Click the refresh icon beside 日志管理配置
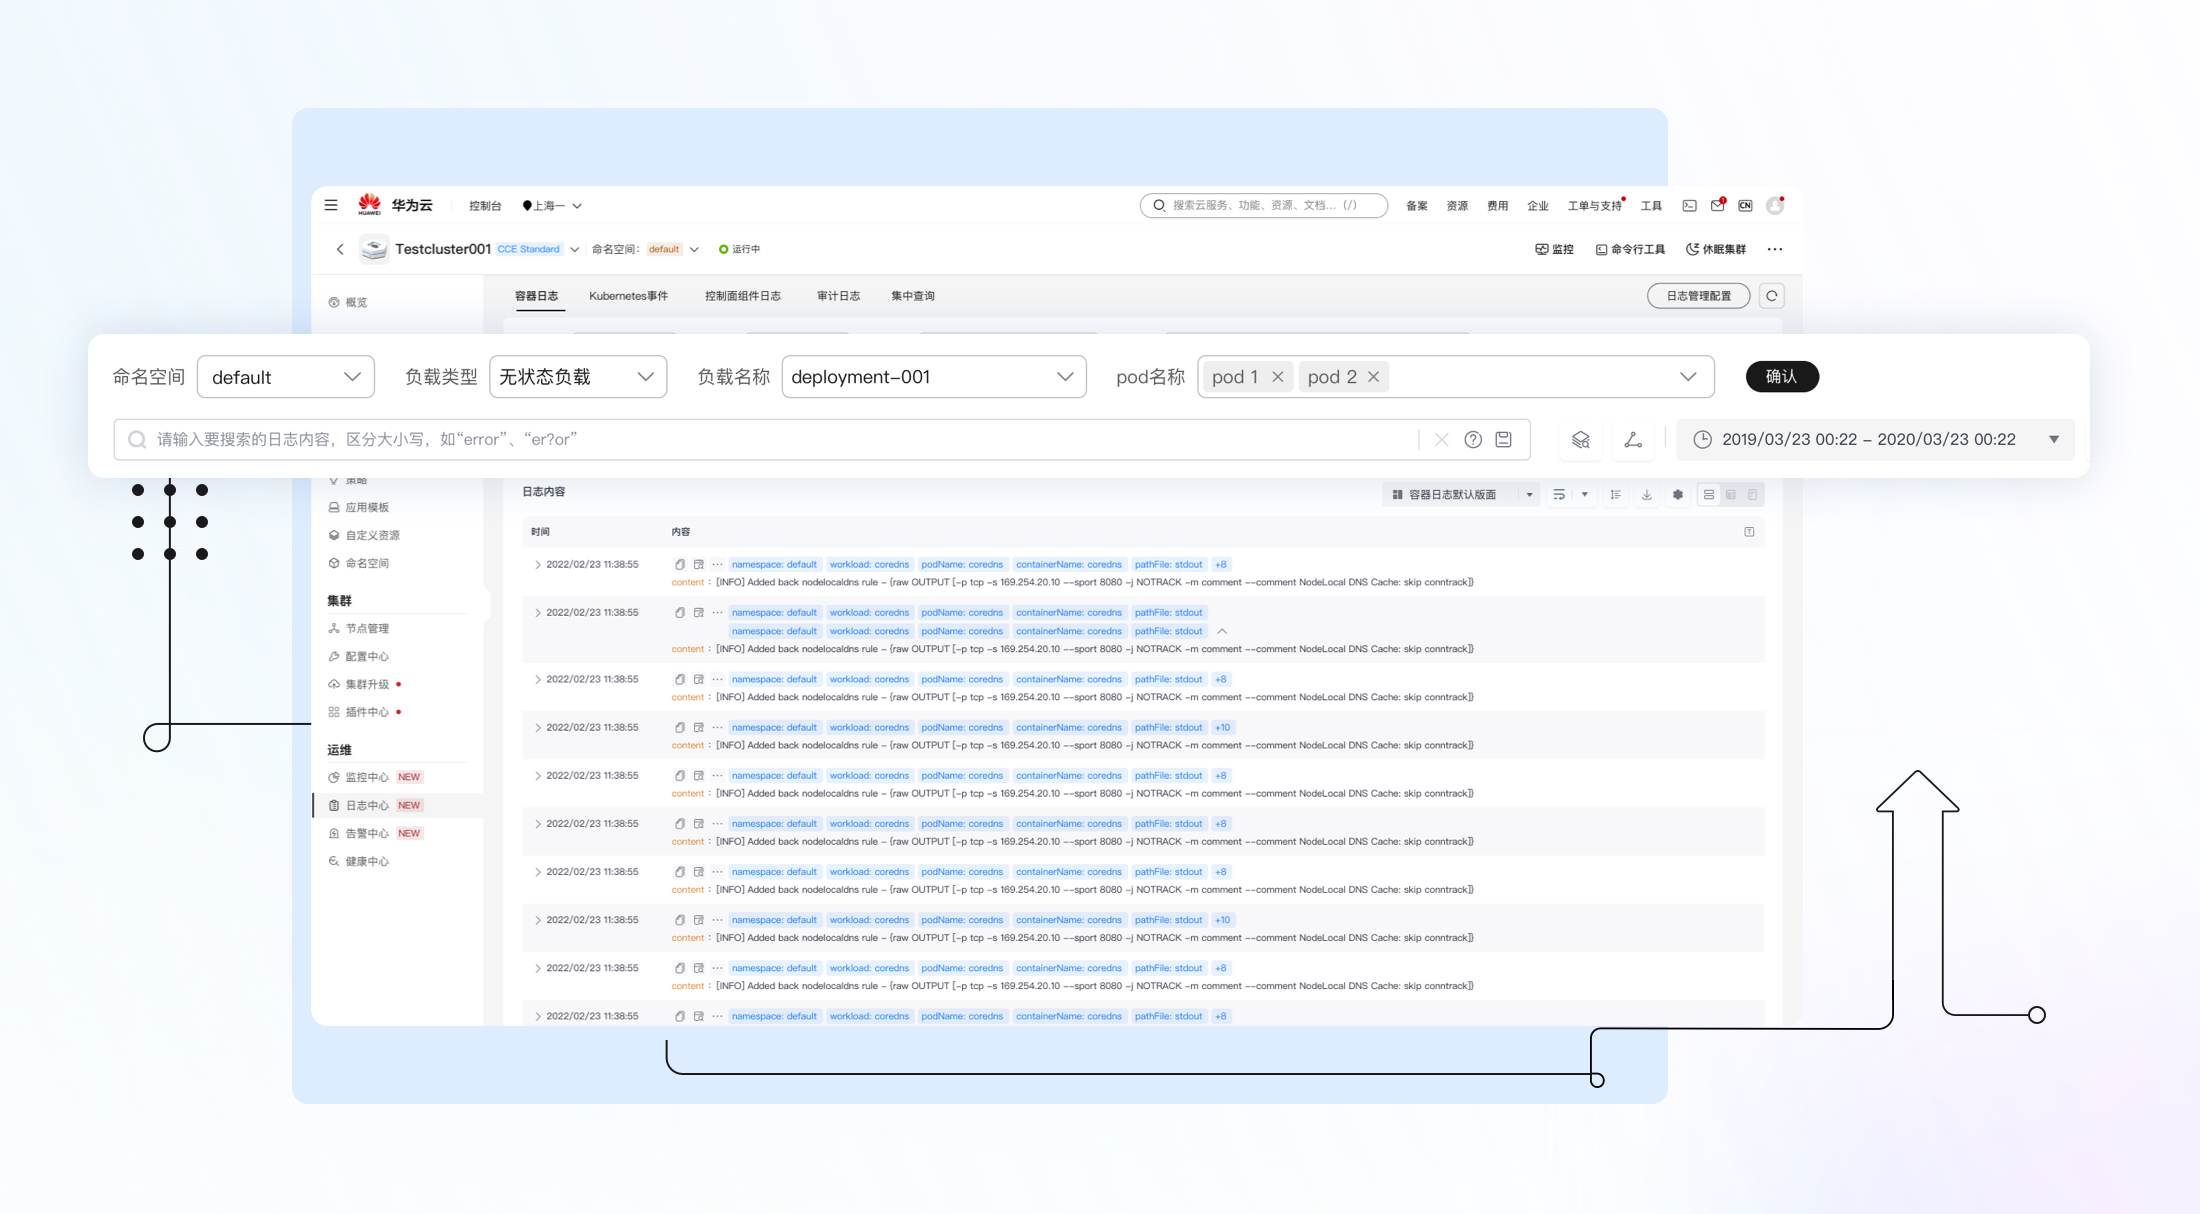This screenshot has width=2200, height=1214. pyautogui.click(x=1772, y=296)
